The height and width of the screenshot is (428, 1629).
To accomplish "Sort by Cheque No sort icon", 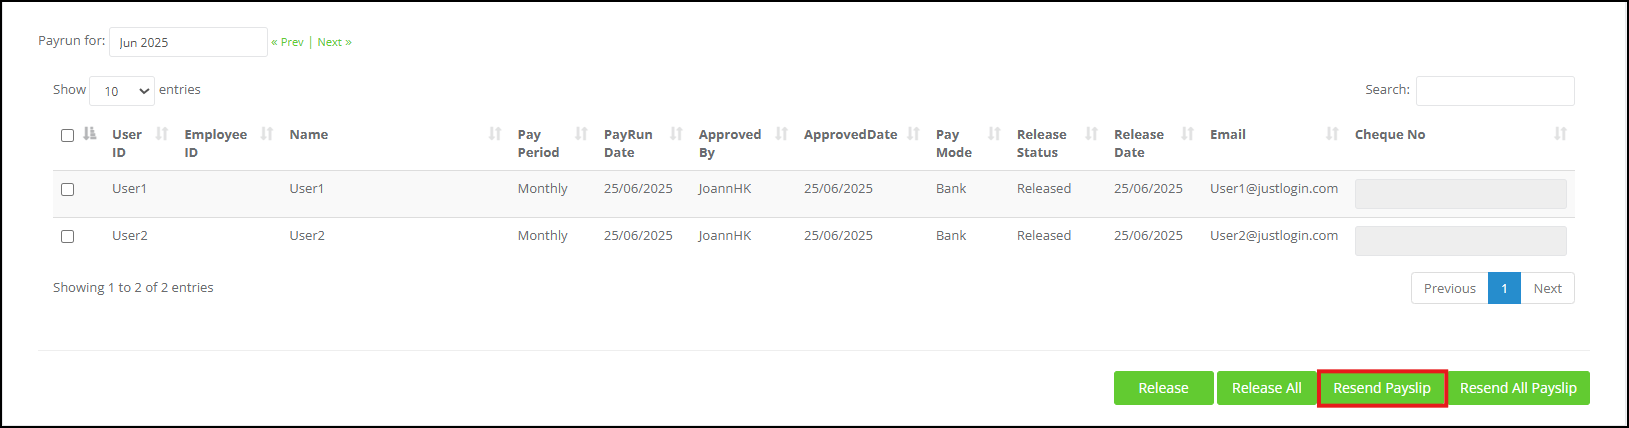I will [1561, 134].
